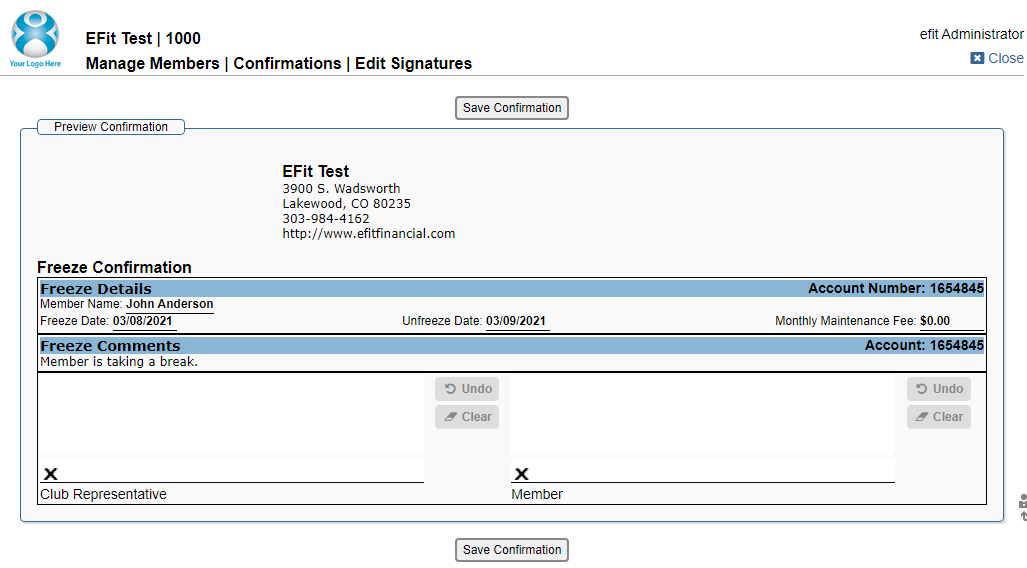Click the blue X close icon

[x=977, y=58]
